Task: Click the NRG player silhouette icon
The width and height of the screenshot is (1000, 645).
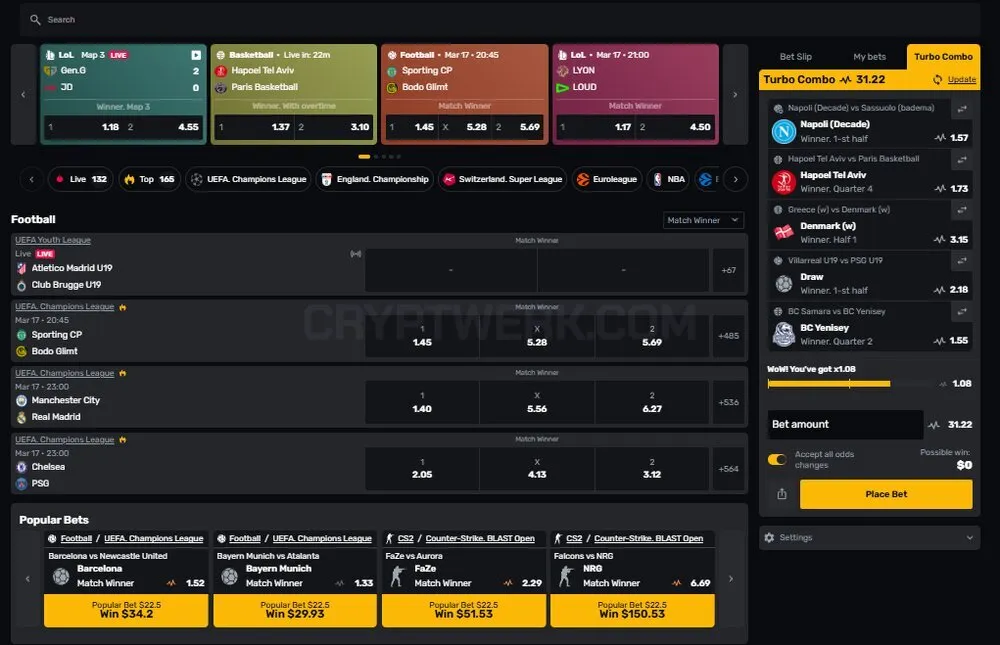Action: tap(566, 575)
